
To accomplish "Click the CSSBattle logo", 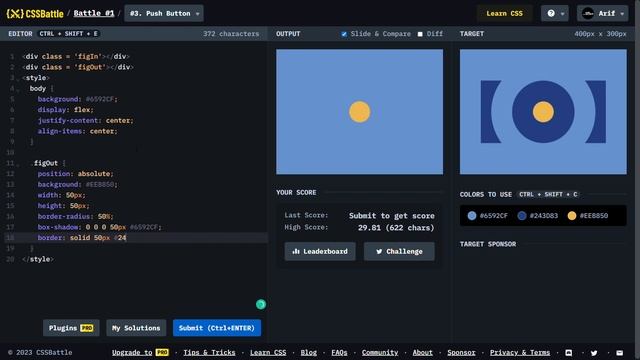I will pos(35,13).
